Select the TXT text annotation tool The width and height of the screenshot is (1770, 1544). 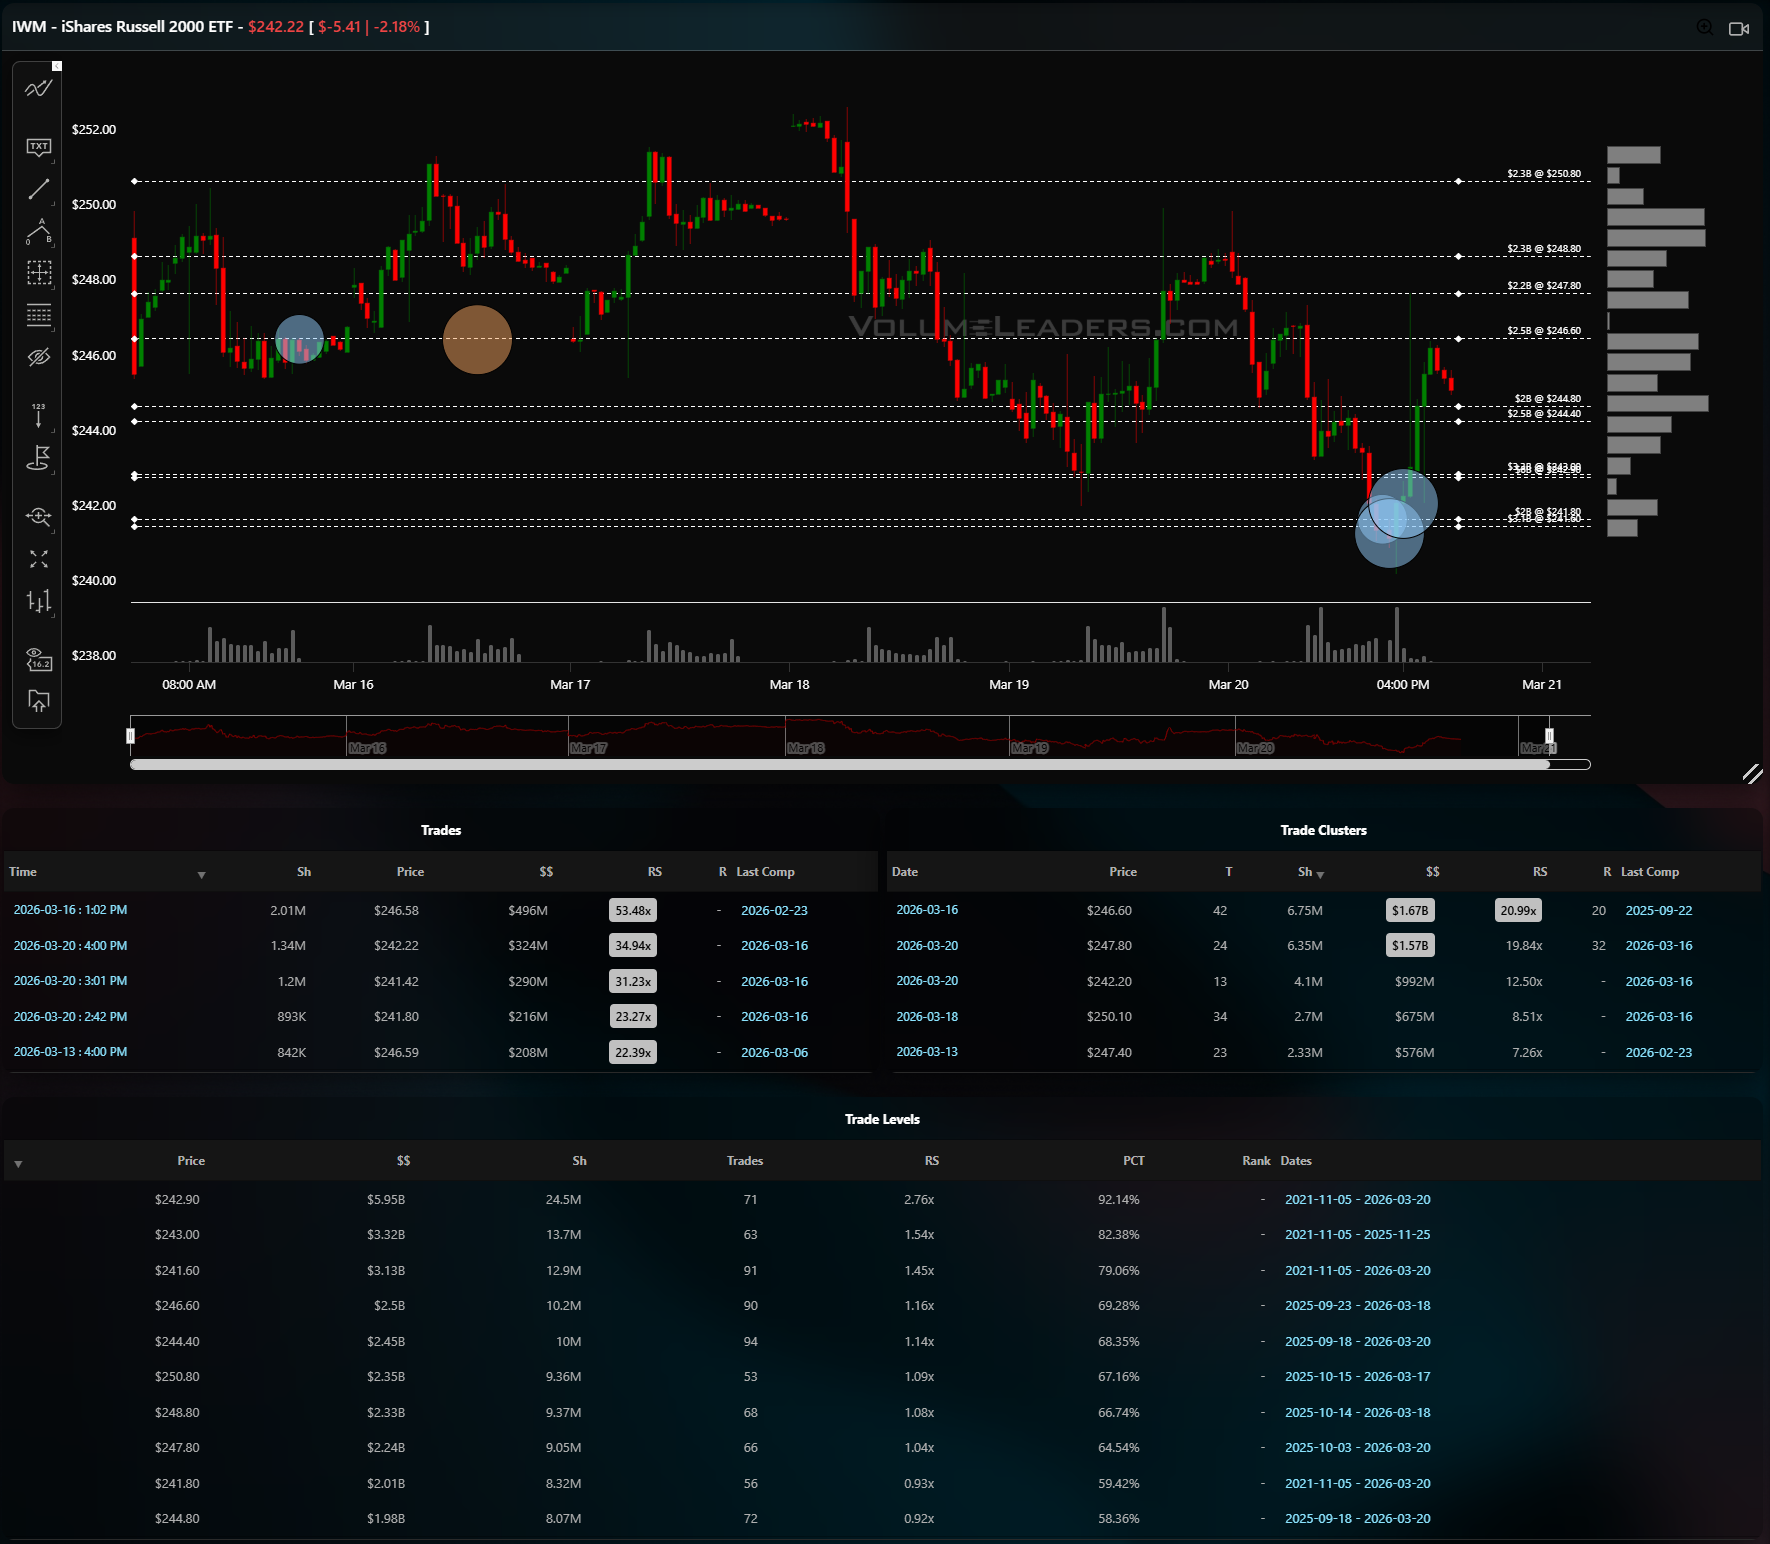38,147
